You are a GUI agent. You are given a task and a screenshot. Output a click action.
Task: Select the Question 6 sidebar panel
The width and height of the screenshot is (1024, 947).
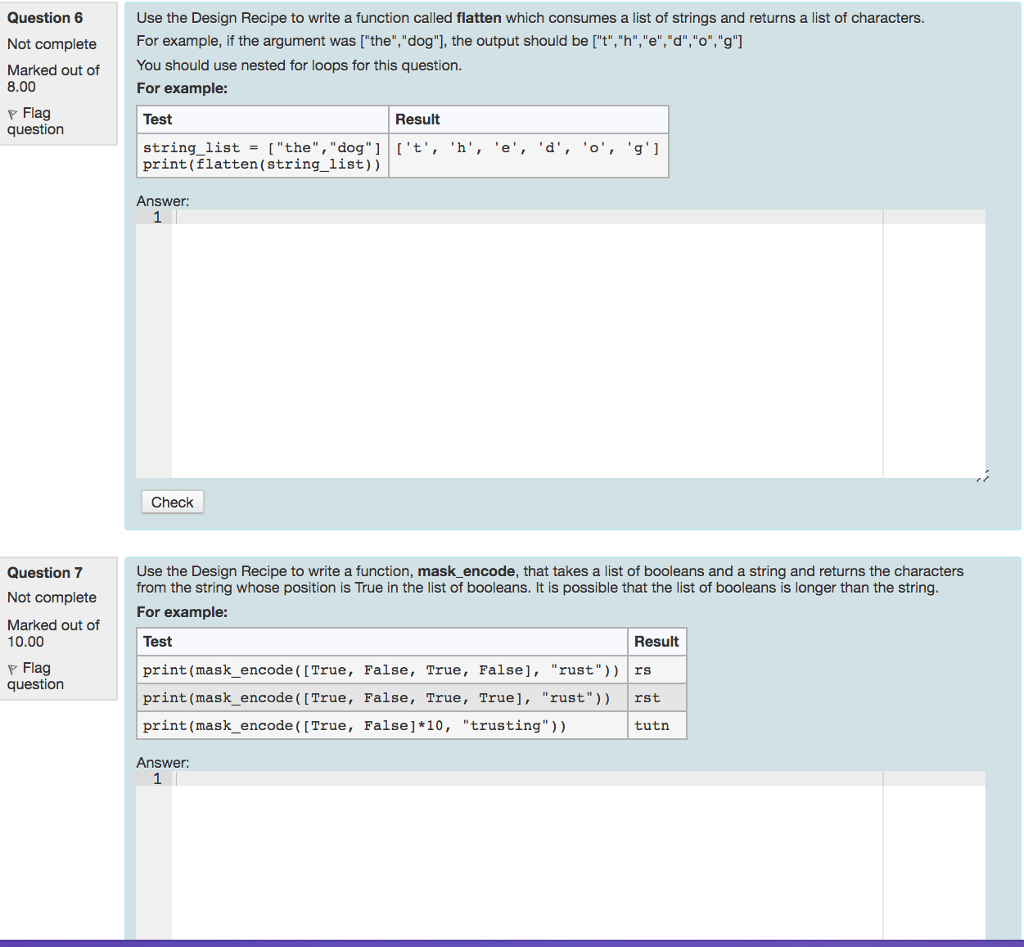coord(57,75)
